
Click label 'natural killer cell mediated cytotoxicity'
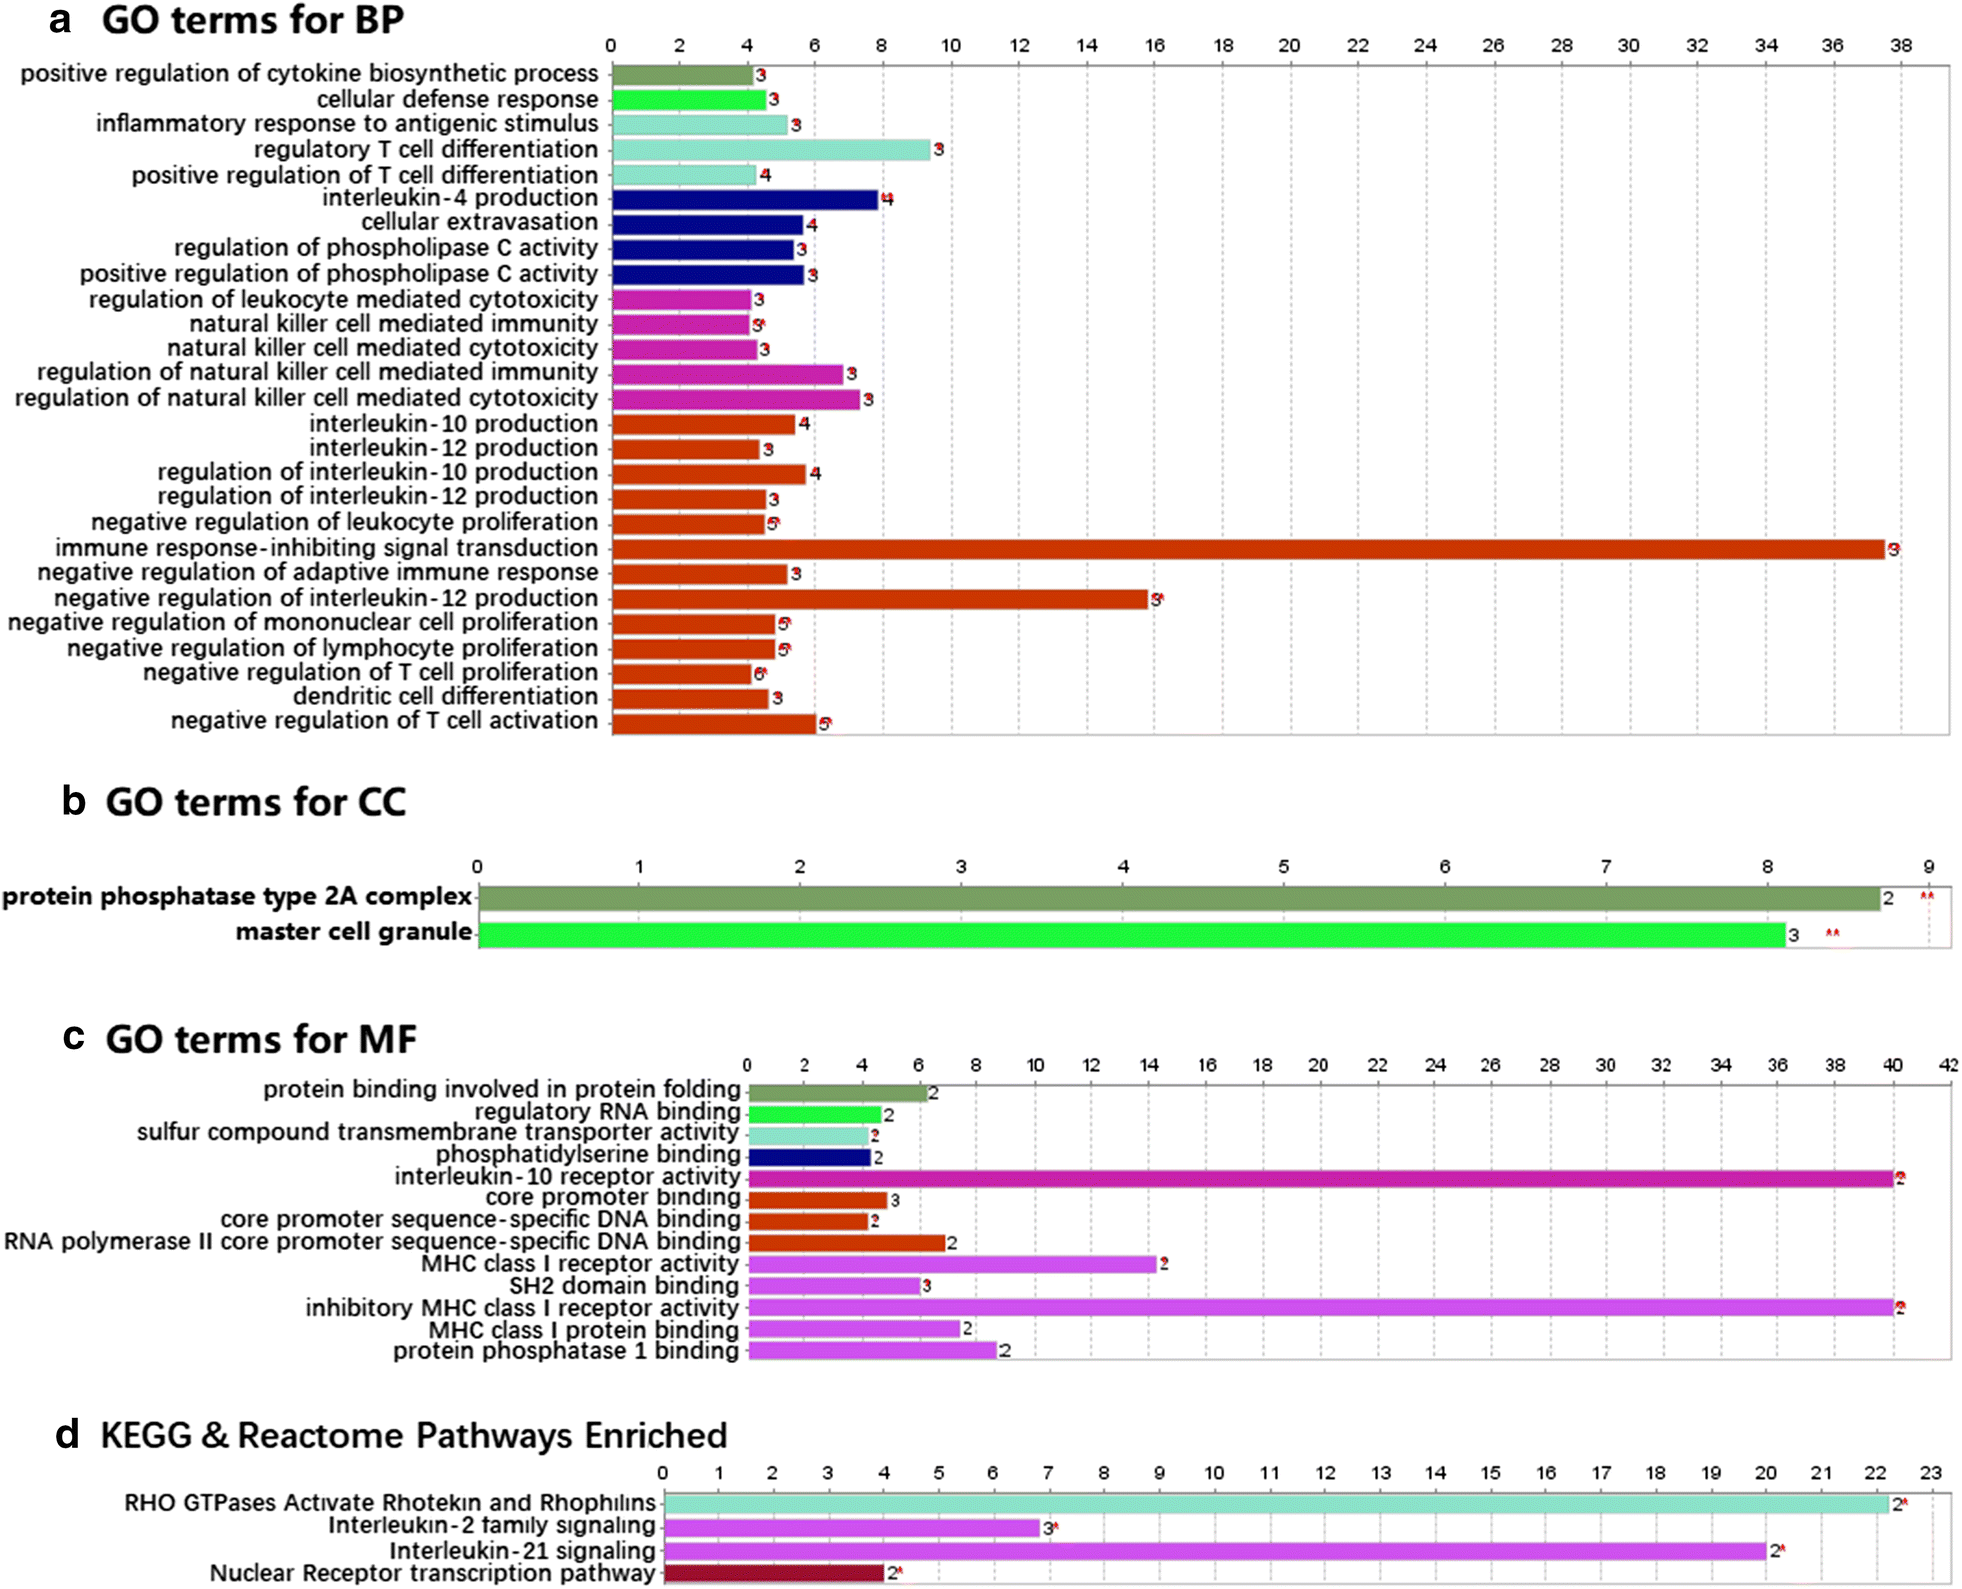(x=382, y=348)
